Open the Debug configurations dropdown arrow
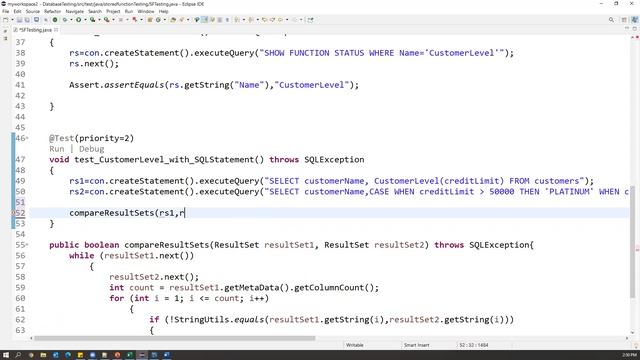 [71, 20]
